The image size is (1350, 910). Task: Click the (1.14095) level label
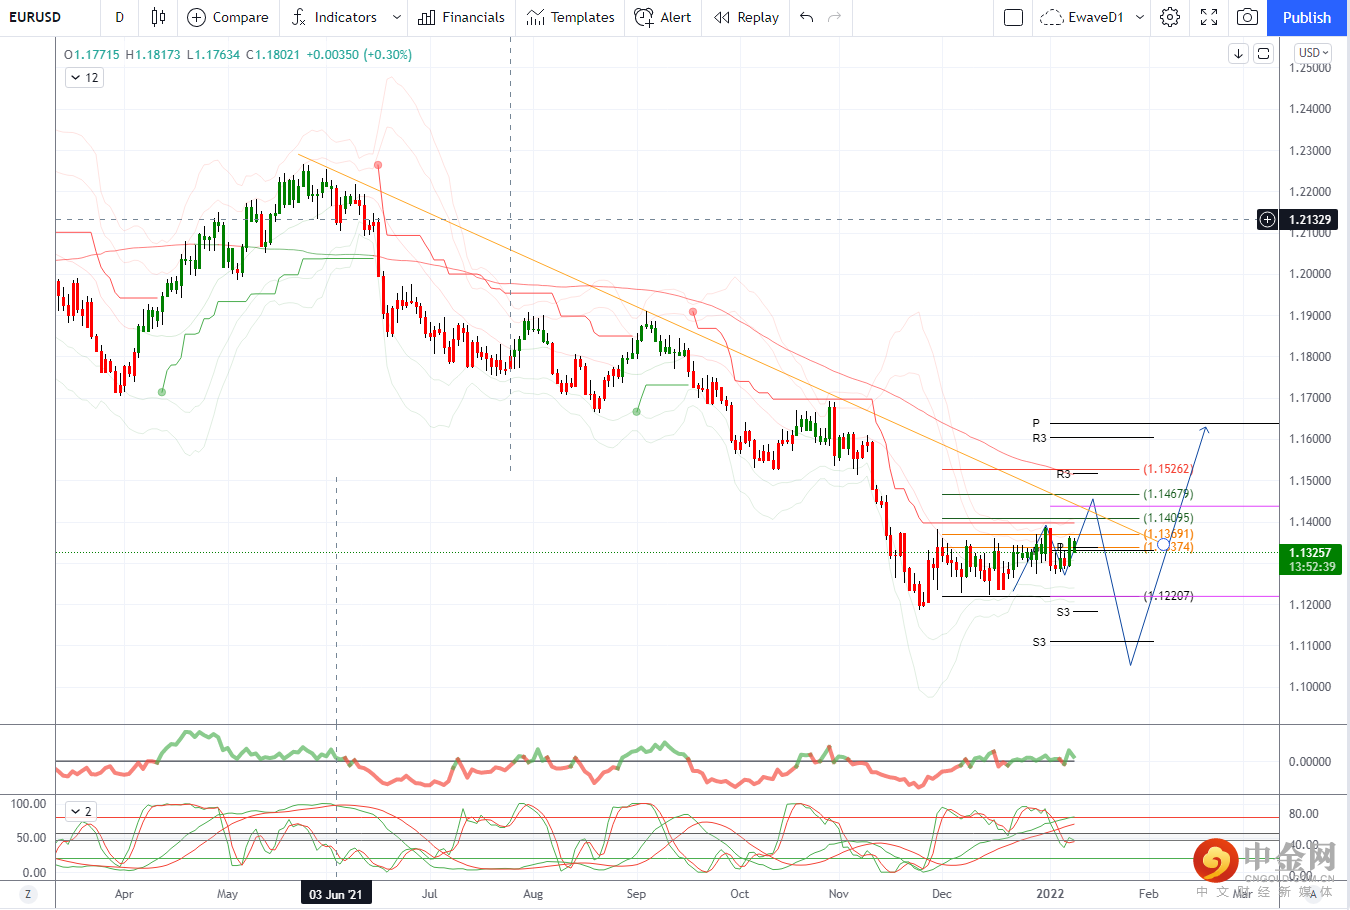[x=1168, y=518]
